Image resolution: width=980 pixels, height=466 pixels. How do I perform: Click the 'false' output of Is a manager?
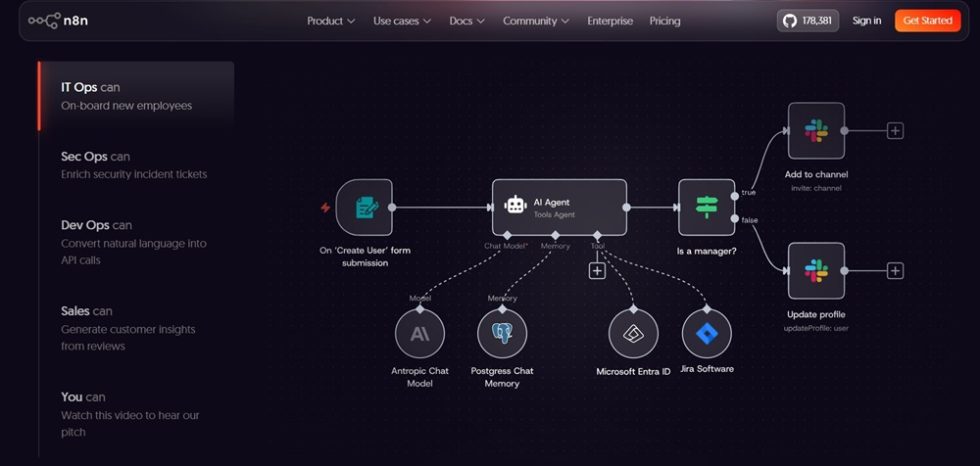pyautogui.click(x=735, y=218)
